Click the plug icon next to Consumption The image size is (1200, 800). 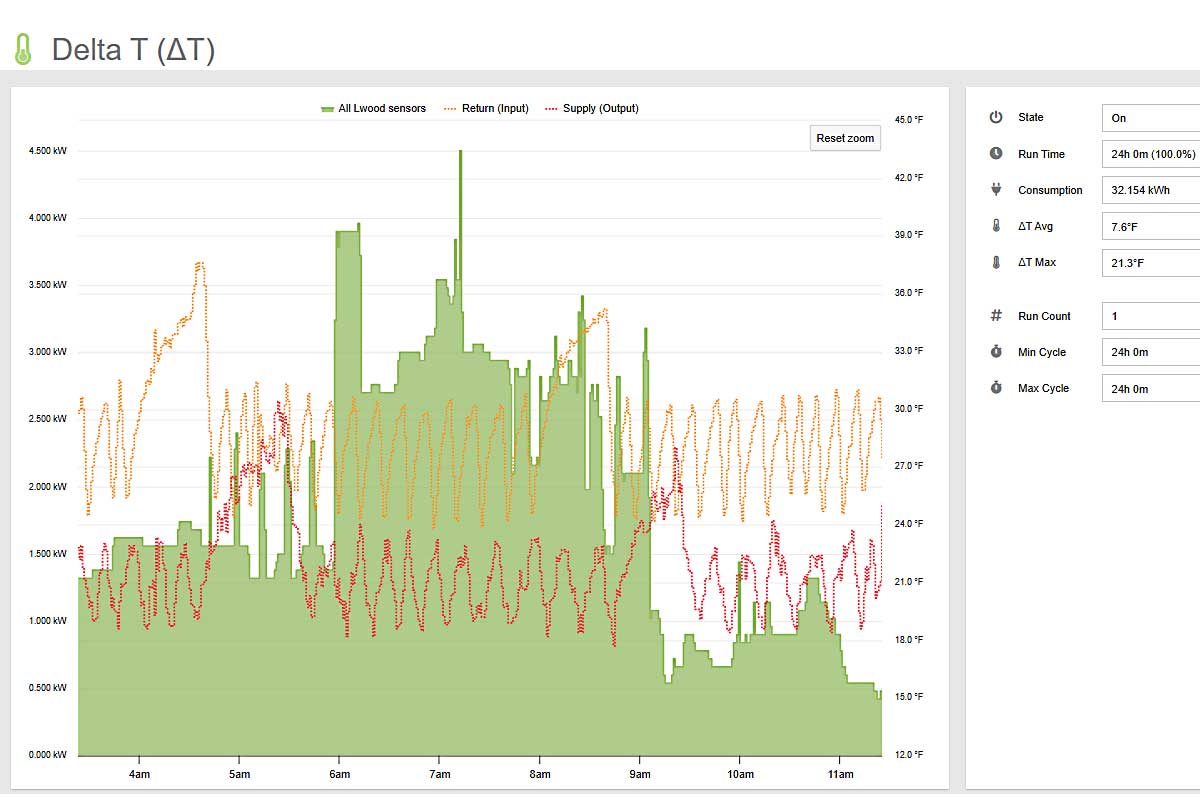(996, 190)
